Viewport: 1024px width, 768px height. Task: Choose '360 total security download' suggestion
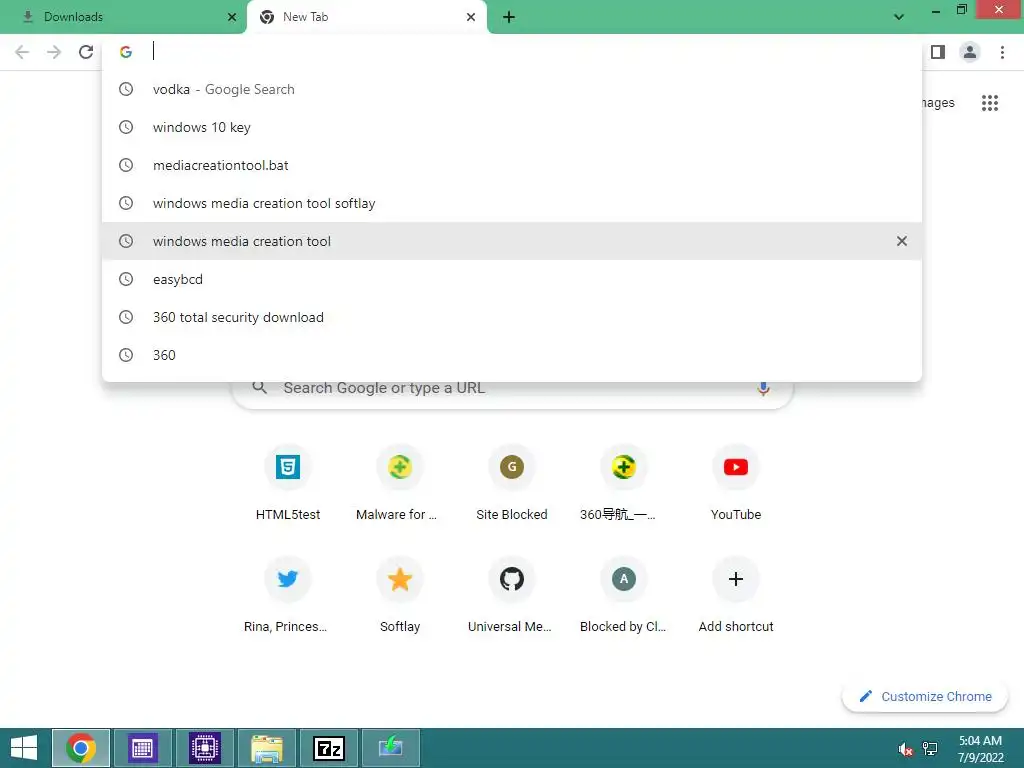[512, 317]
